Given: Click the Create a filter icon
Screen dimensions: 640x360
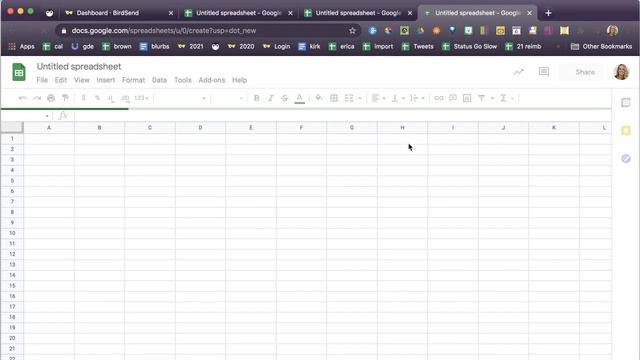Looking at the screenshot, I should coord(482,98).
